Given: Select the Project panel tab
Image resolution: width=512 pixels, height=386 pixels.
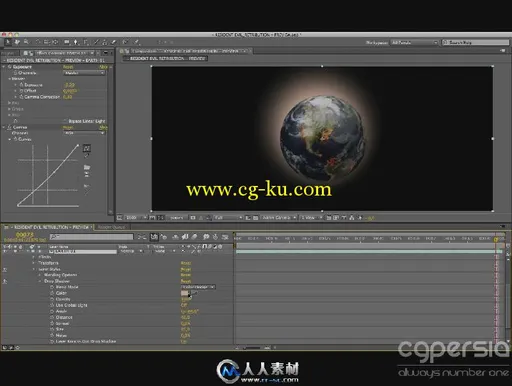Looking at the screenshot, I should pyautogui.click(x=10, y=53).
